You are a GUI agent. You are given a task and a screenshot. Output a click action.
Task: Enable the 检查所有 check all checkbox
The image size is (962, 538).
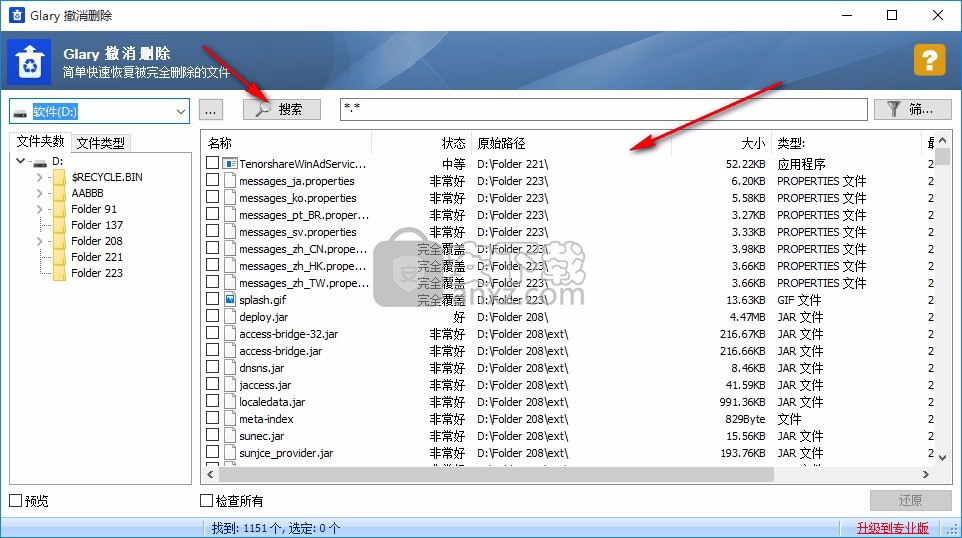tap(207, 501)
